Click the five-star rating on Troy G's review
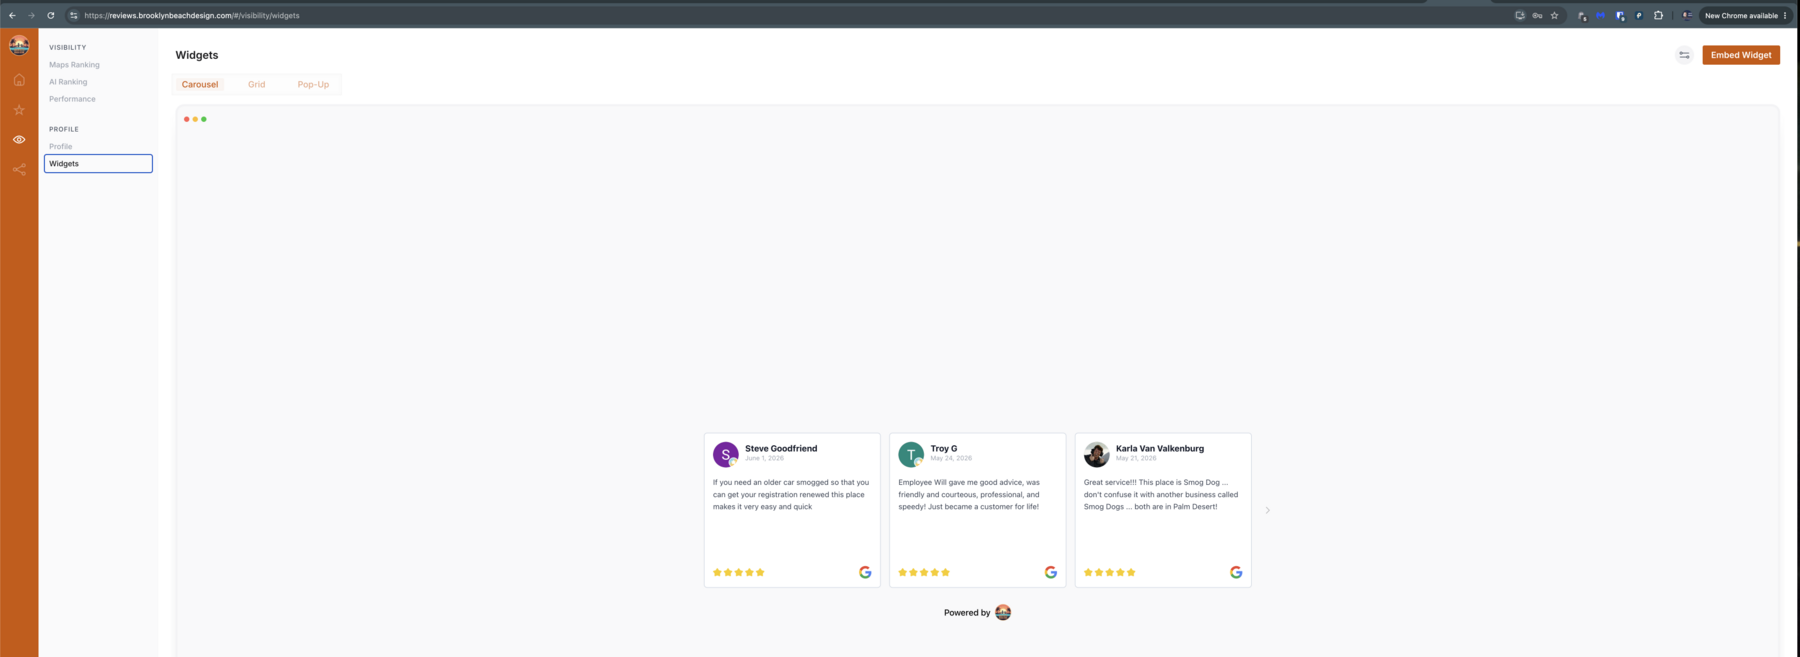 click(924, 572)
